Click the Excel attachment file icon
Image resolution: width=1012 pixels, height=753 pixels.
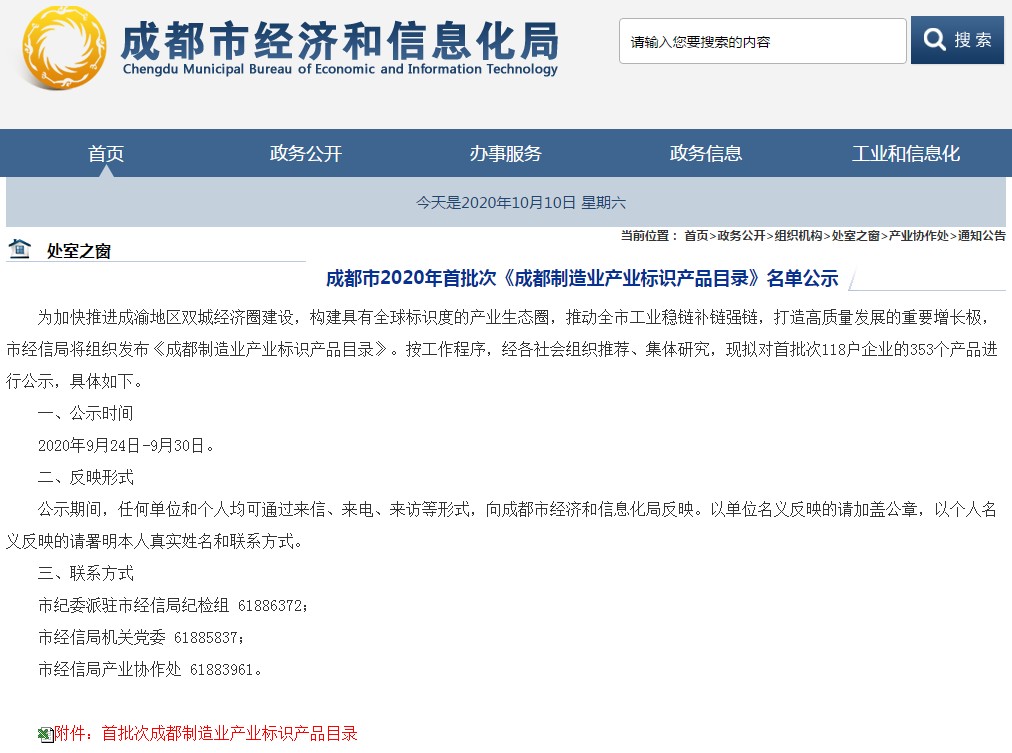pyautogui.click(x=45, y=734)
